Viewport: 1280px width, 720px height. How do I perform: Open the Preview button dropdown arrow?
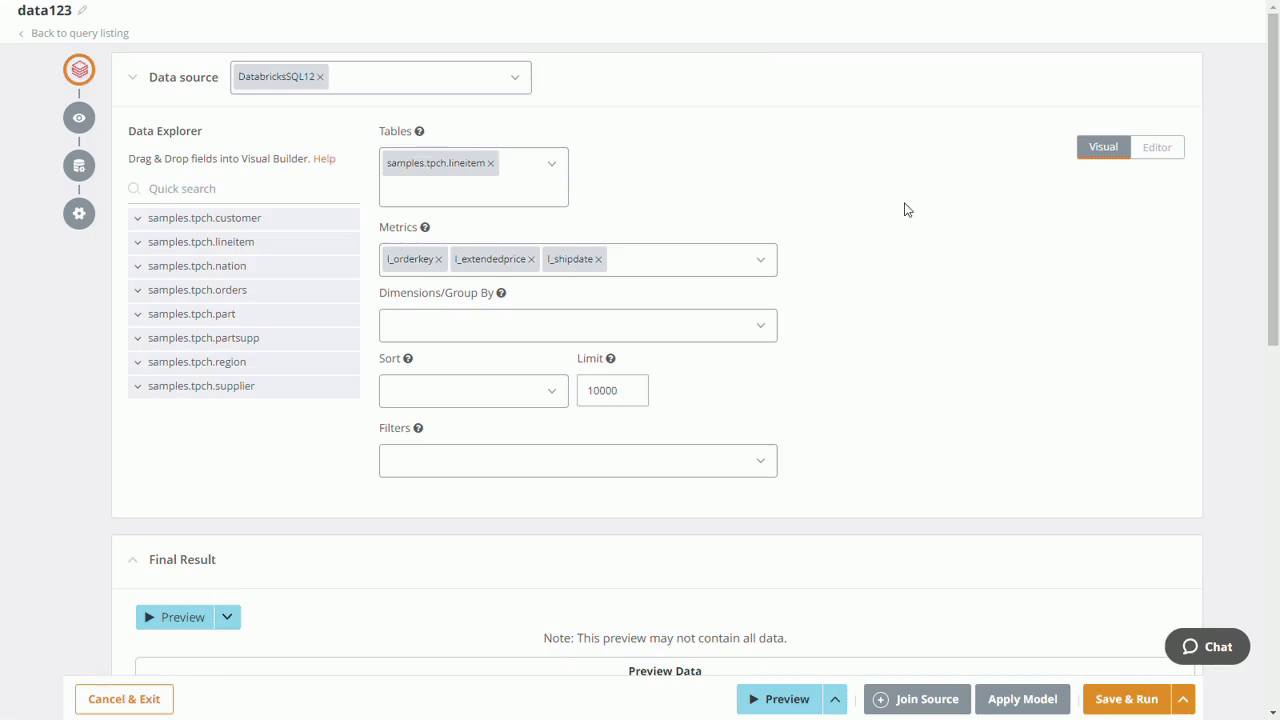[227, 617]
